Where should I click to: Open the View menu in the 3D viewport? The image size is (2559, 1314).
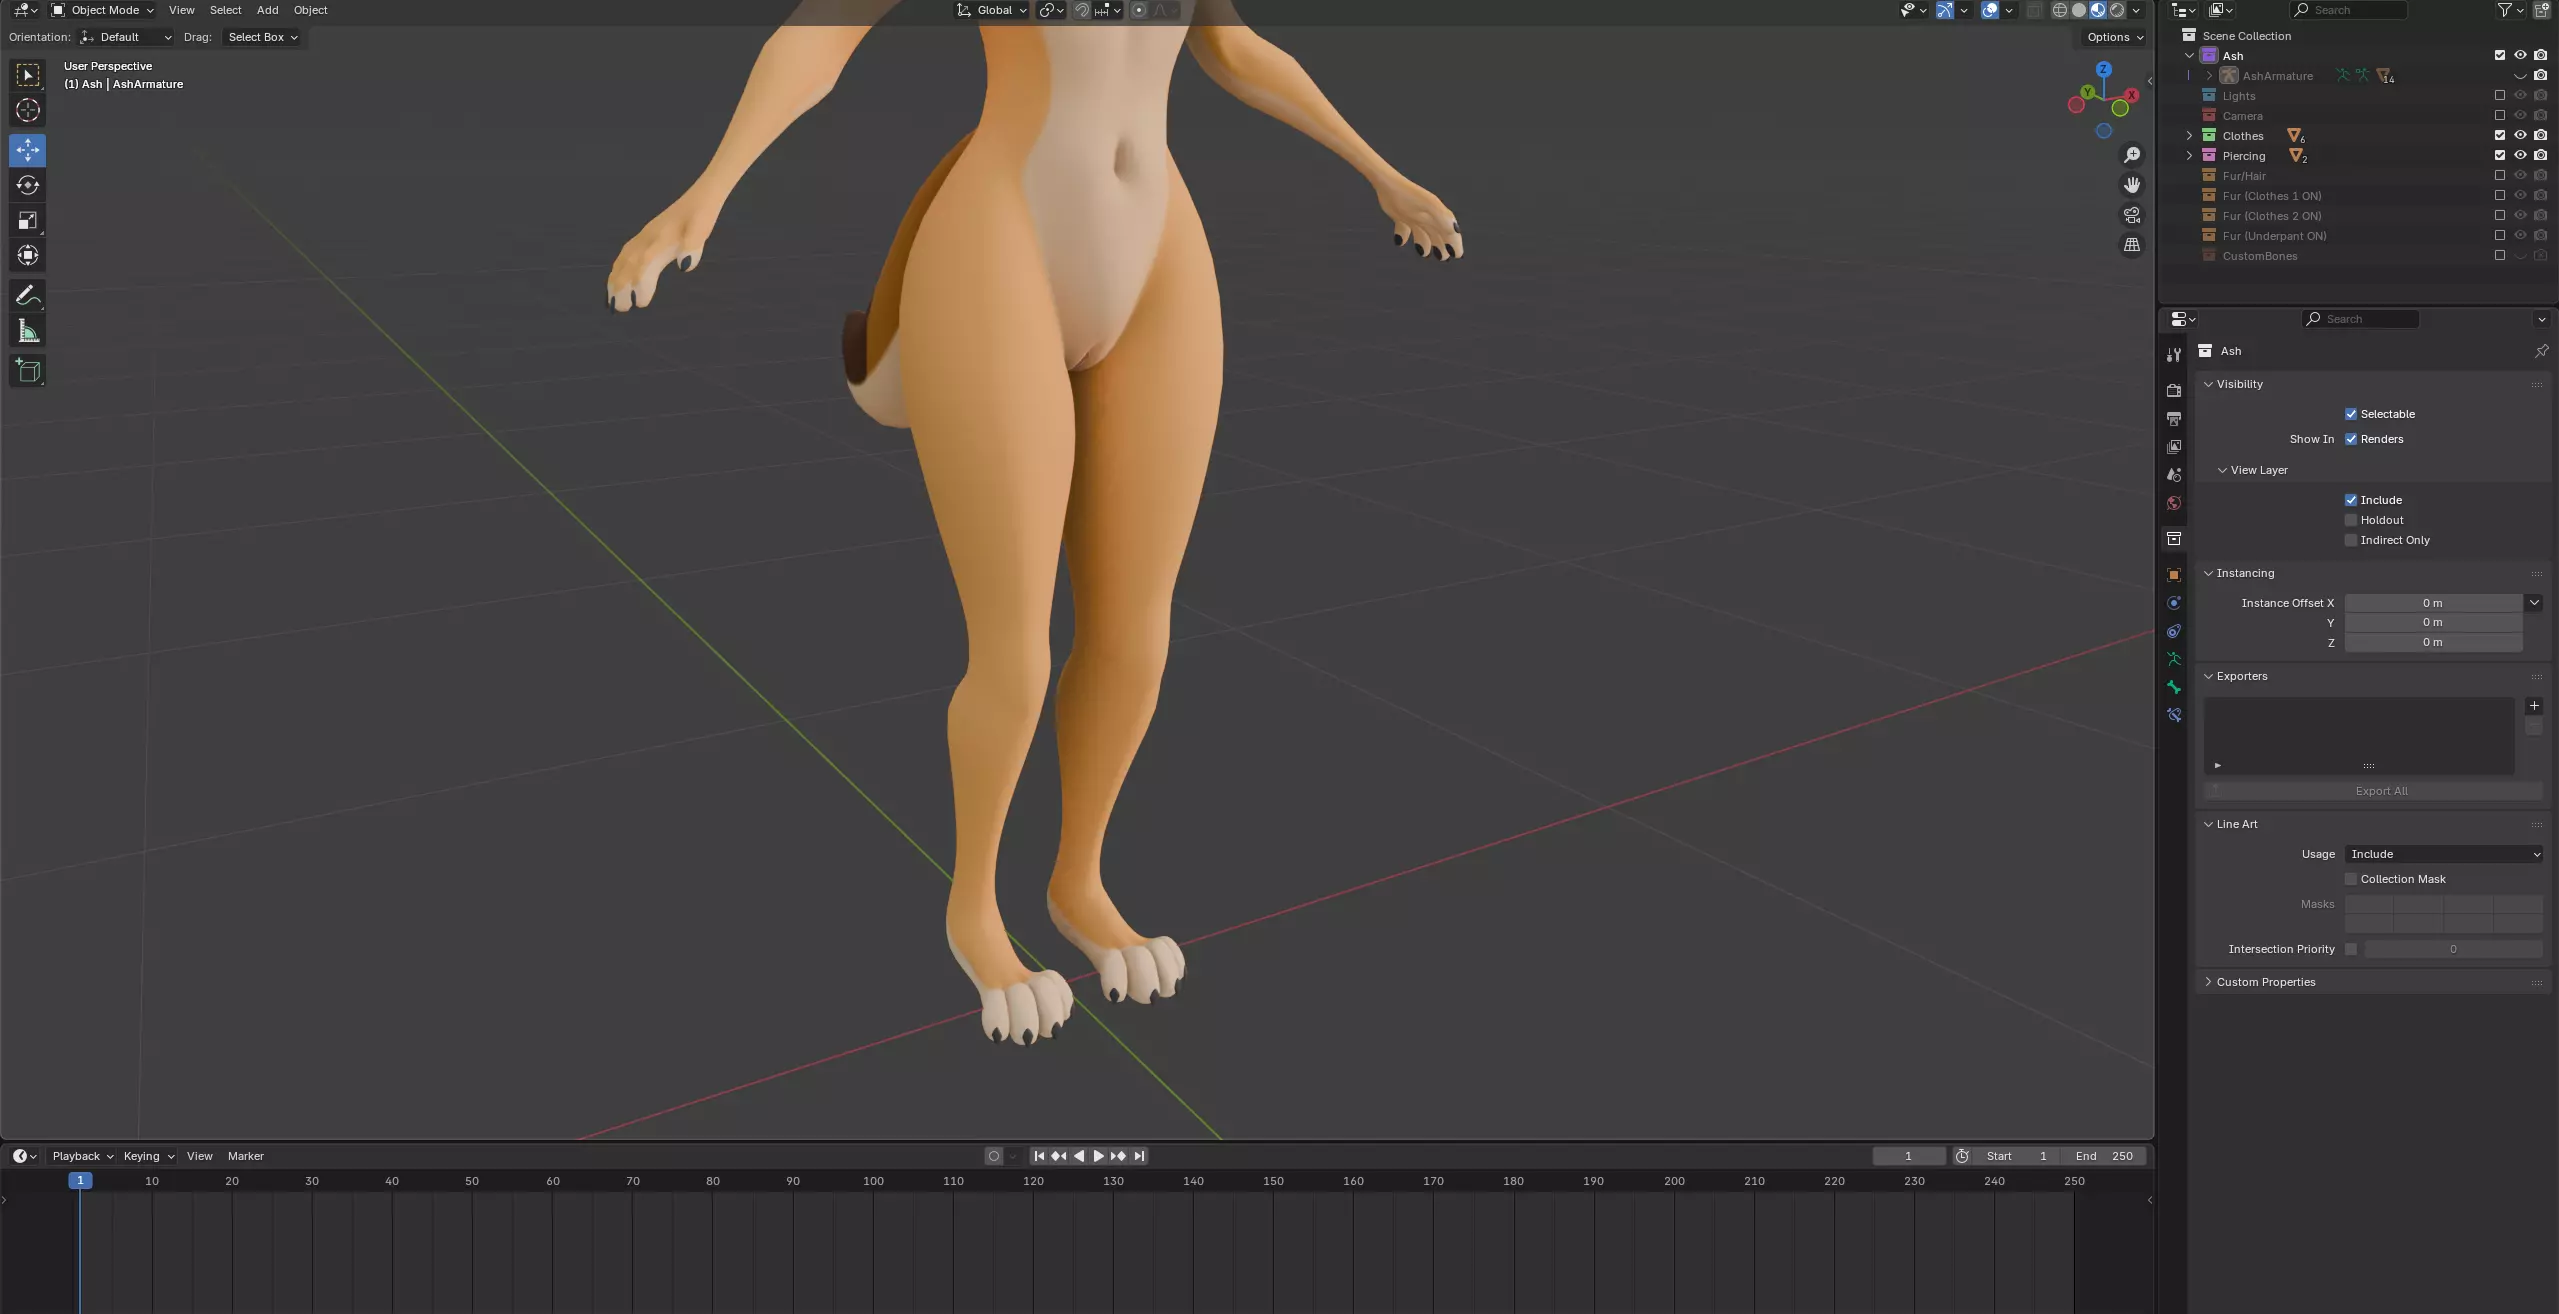[x=181, y=10]
